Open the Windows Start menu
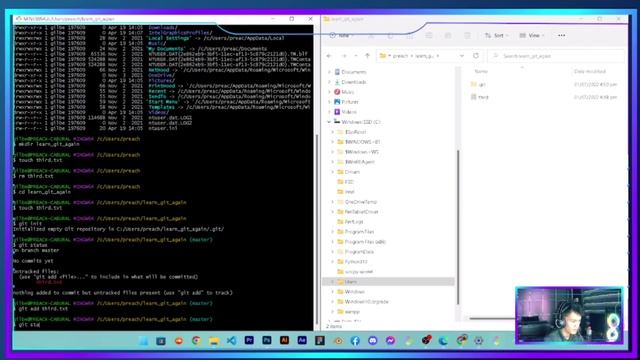This screenshot has width=640, height=360. 143,340
